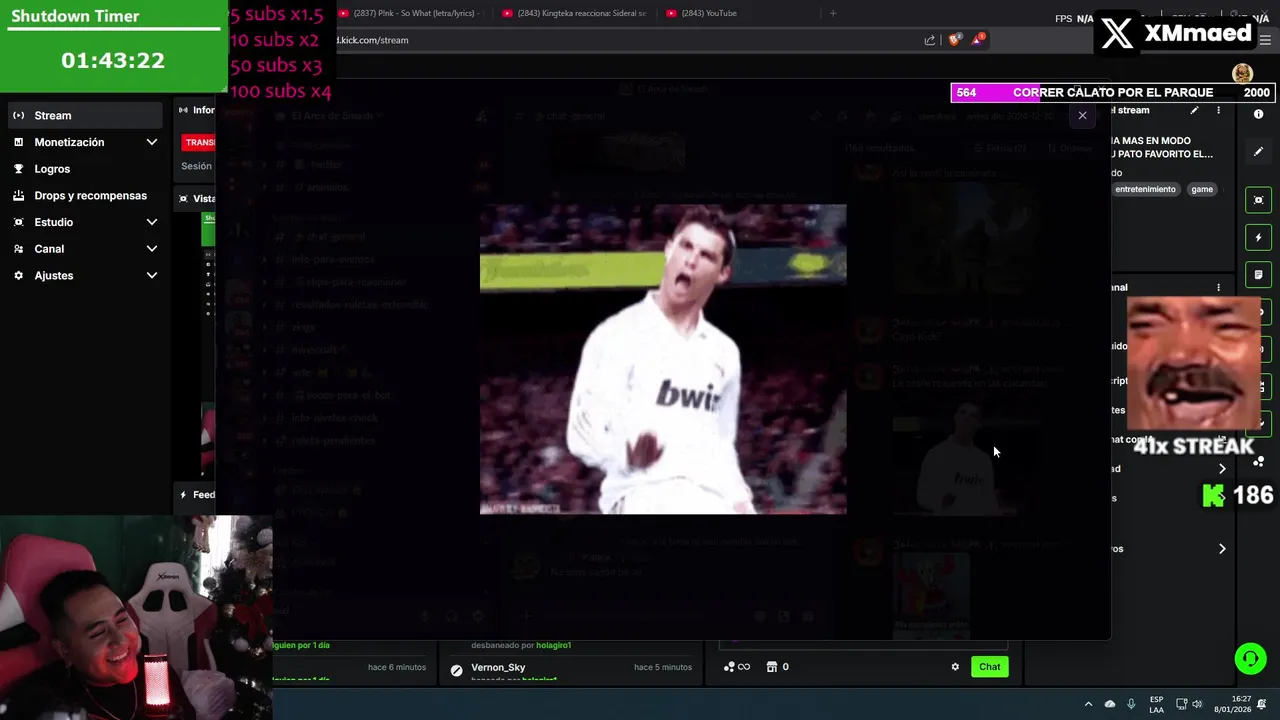This screenshot has width=1280, height=720.
Task: Open a new browser tab with plus button
Action: (833, 13)
